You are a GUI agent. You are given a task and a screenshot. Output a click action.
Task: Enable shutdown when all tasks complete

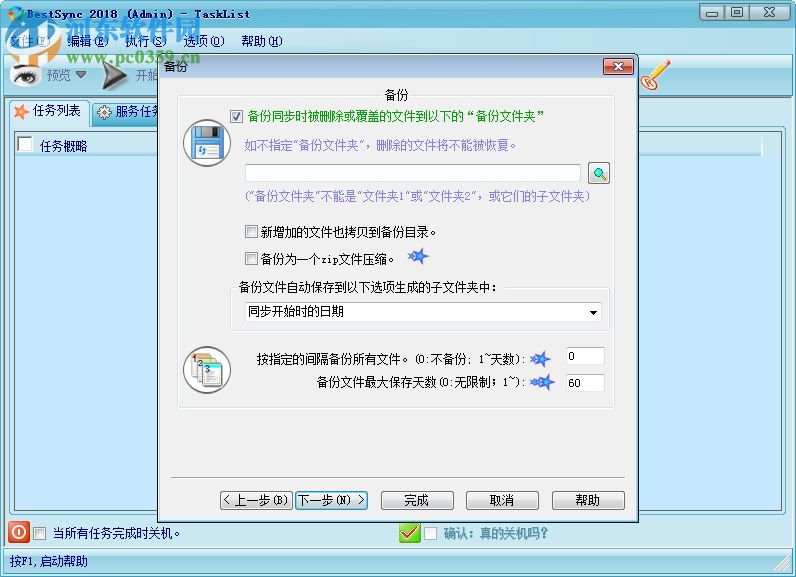[40, 533]
